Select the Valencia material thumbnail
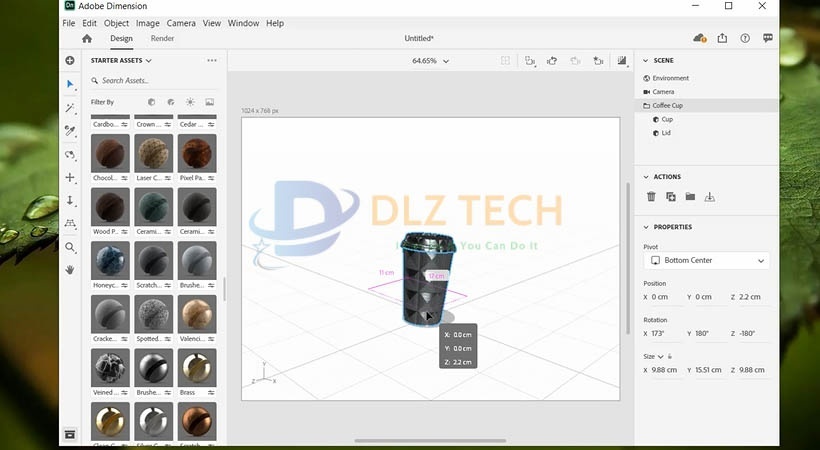Viewport: 820px width, 450px height. [x=197, y=314]
